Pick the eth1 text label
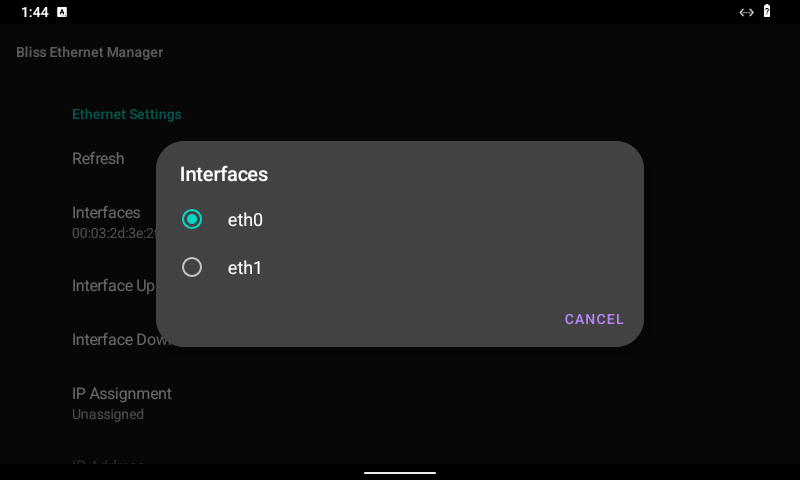800x480 pixels. (245, 268)
